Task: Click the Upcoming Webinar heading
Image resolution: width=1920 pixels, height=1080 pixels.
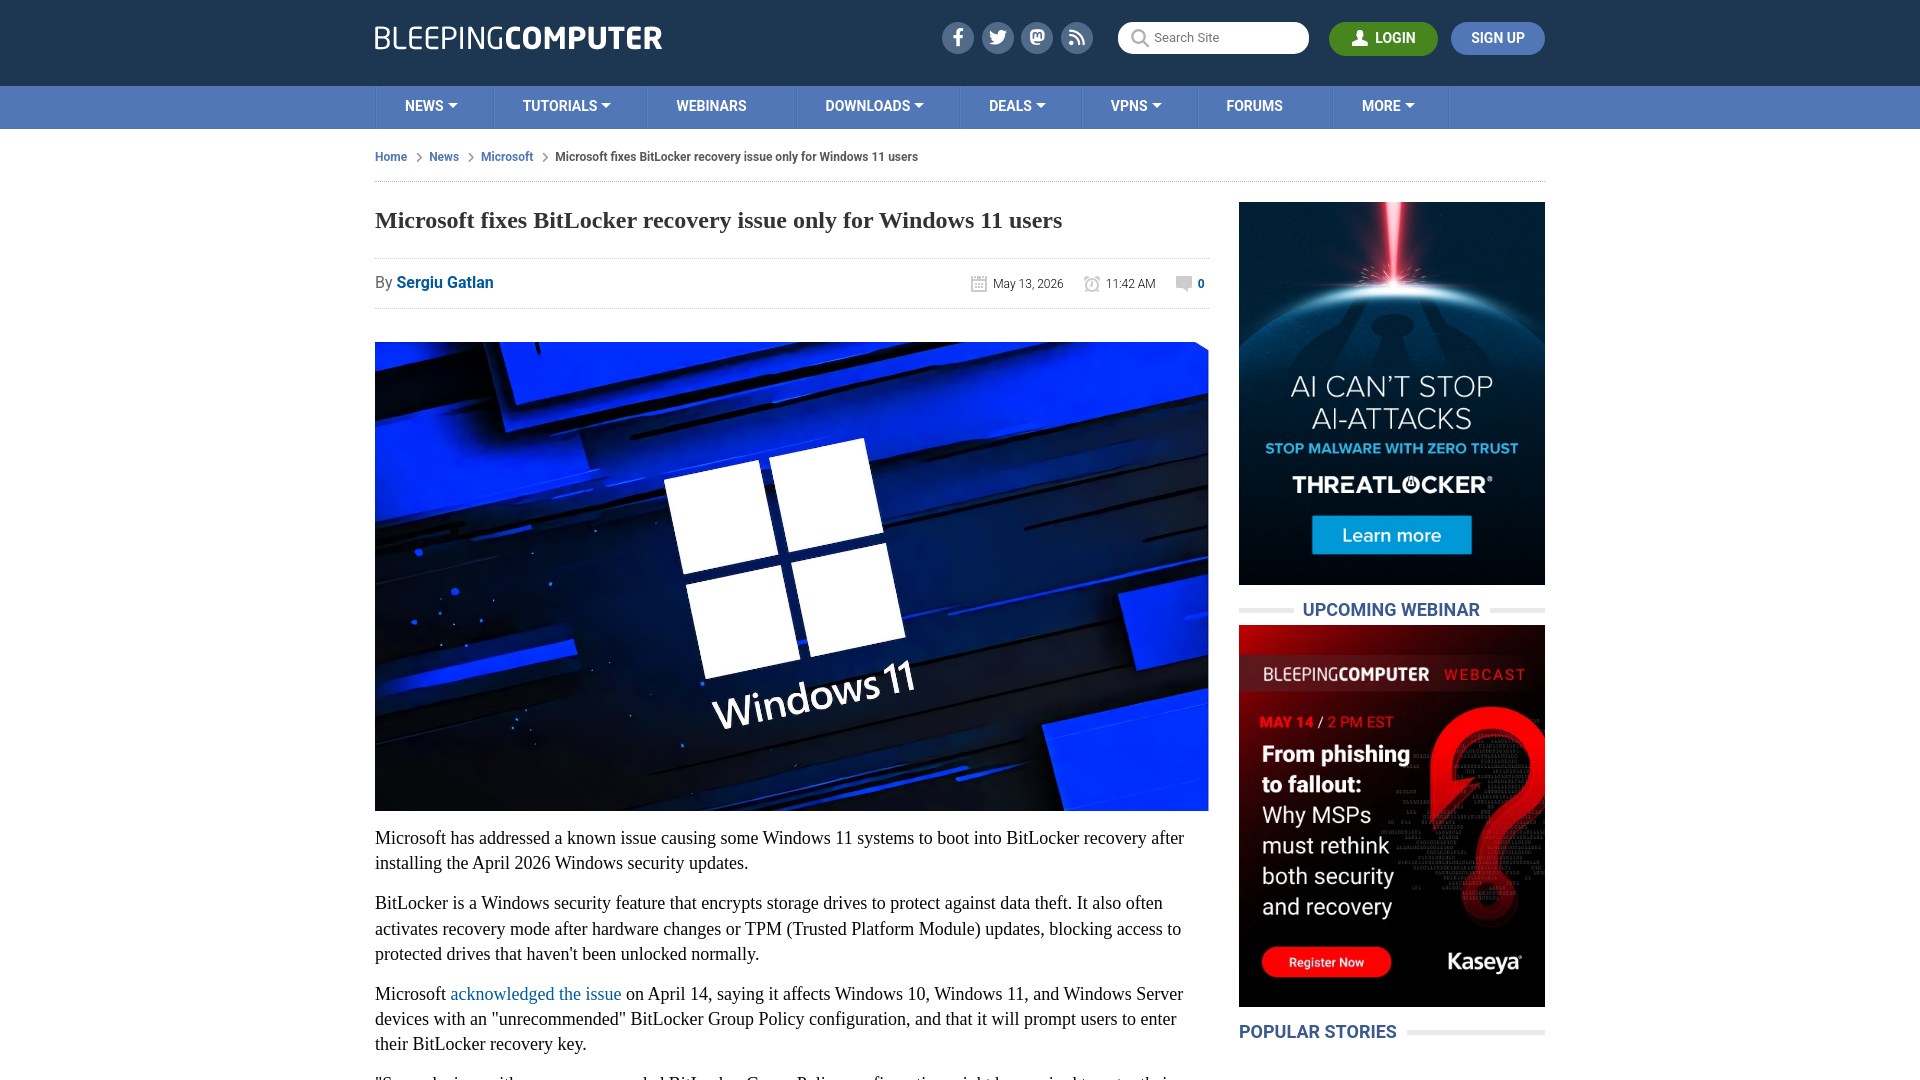Action: (x=1391, y=610)
